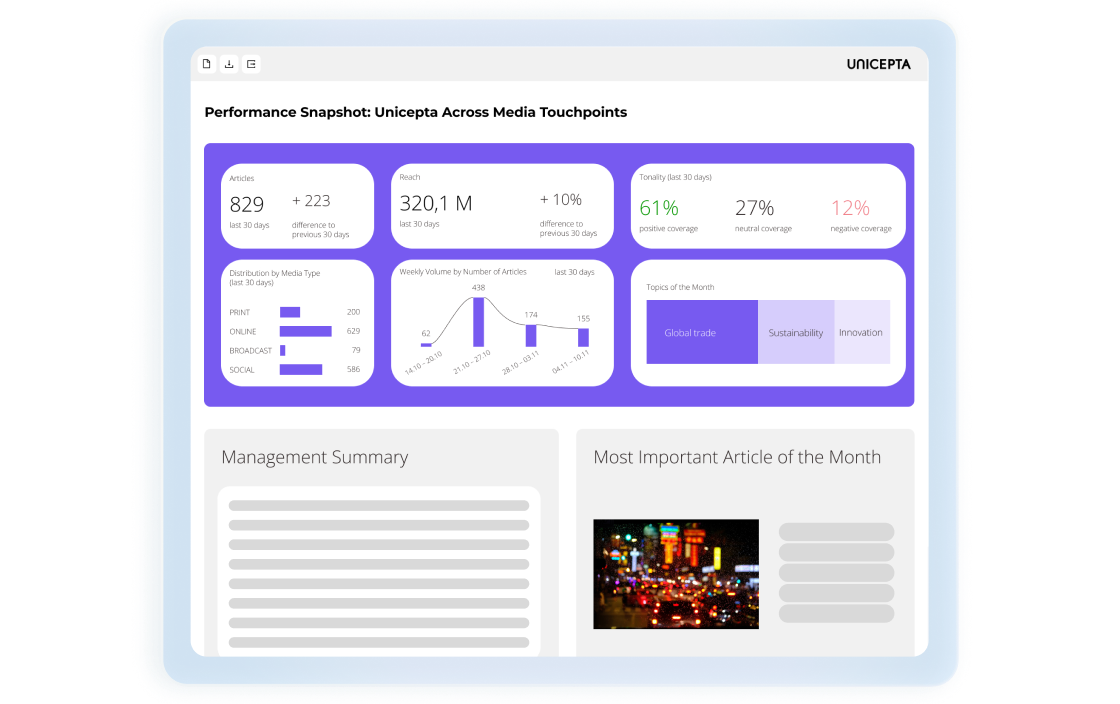Click the 438 weekly volume bar
This screenshot has width=1120, height=704.
click(479, 322)
